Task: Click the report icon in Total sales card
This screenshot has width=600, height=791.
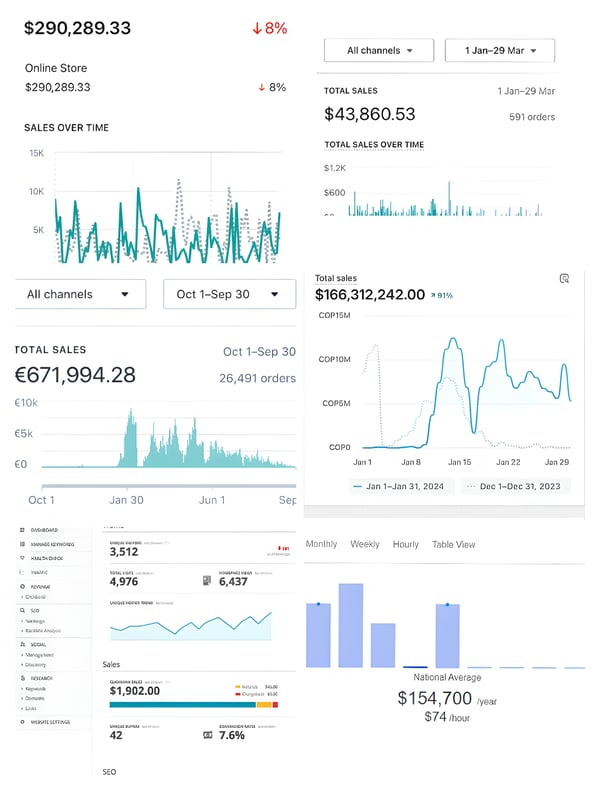Action: click(x=565, y=278)
